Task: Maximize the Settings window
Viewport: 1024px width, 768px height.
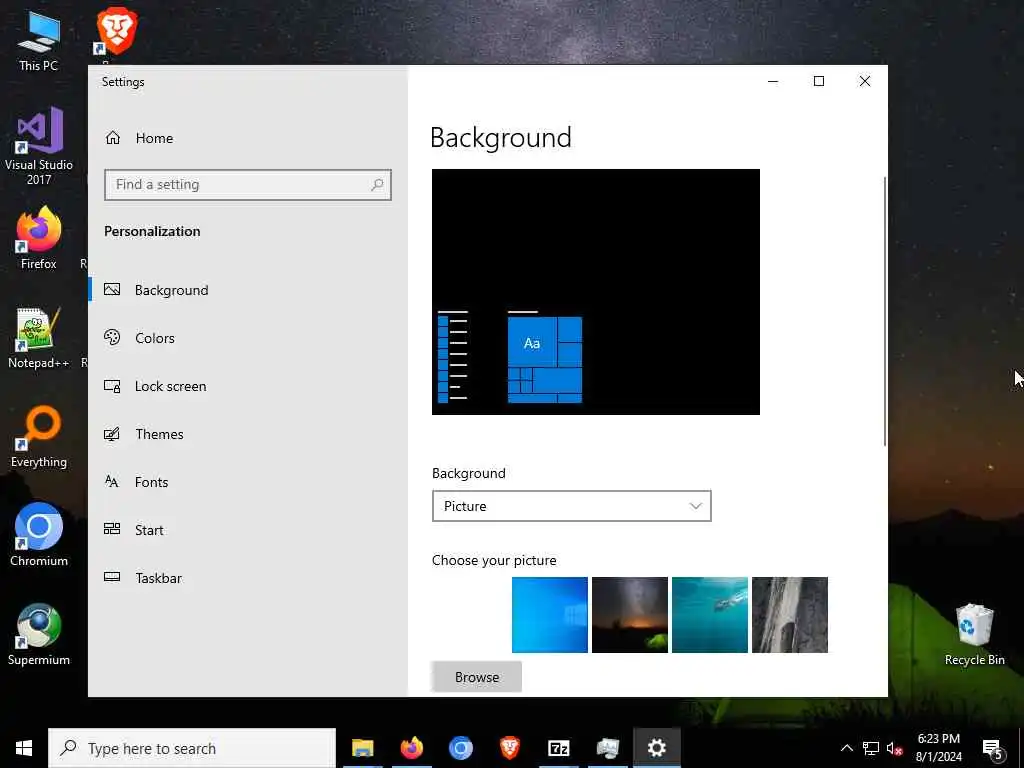Action: pyautogui.click(x=819, y=81)
